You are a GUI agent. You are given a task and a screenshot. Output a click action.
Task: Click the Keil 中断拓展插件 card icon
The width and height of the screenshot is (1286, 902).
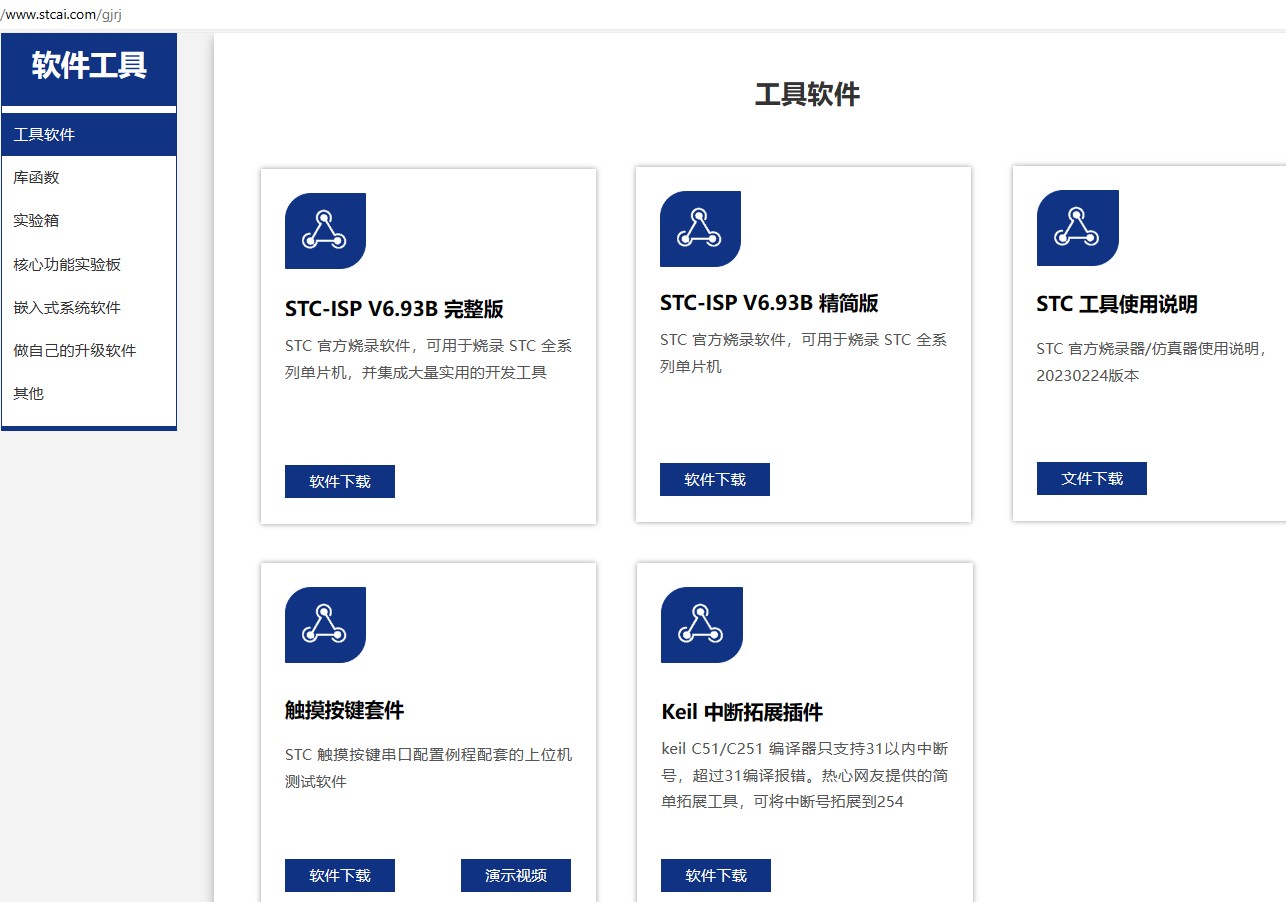701,625
